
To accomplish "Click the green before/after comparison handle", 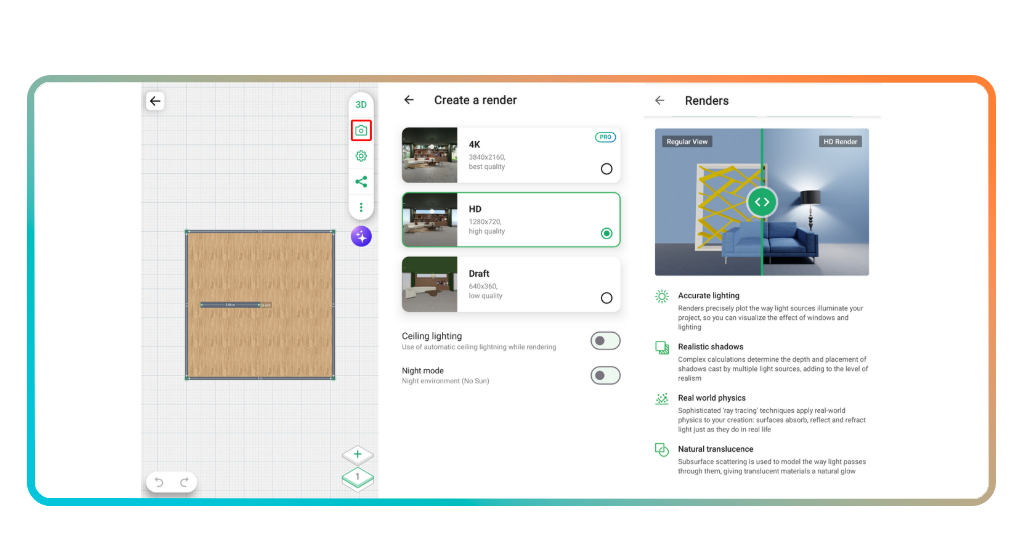I will pos(762,202).
